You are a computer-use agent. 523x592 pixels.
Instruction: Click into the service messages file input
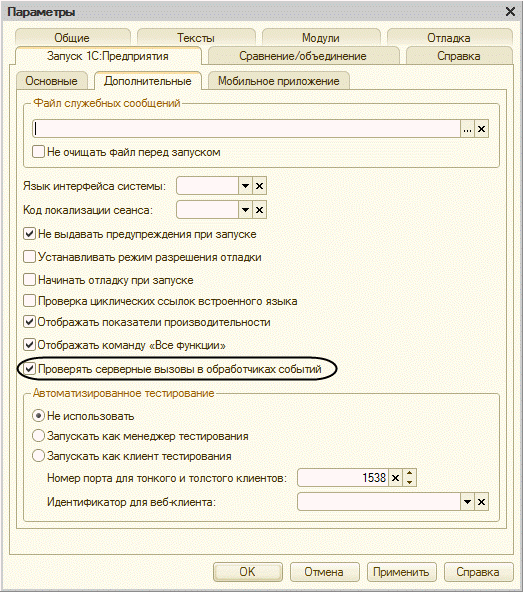click(246, 129)
